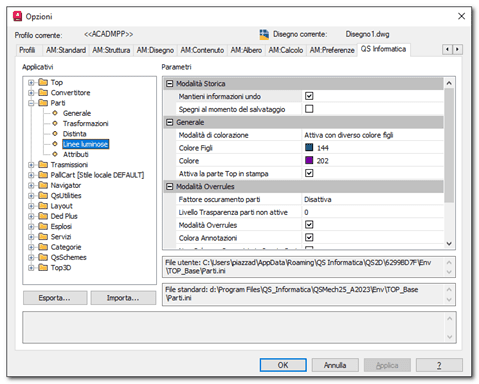Click the diamond icon next to Attributi
This screenshot has width=479, height=384.
(55, 154)
